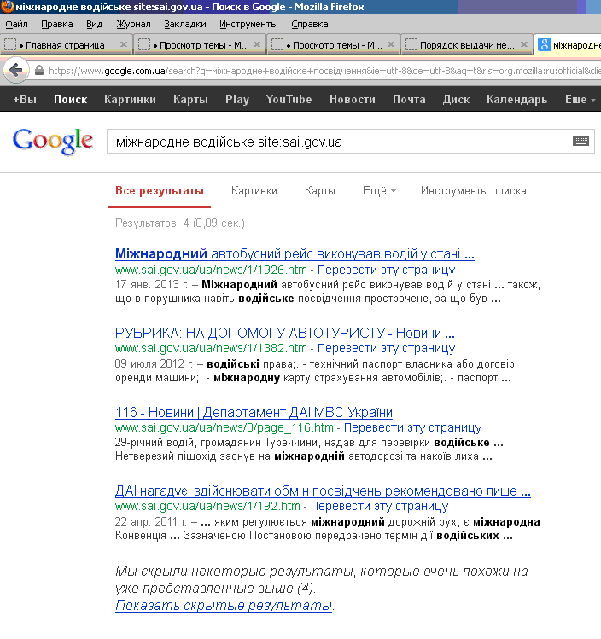The image size is (601, 639).
Task: Expand the Ещё filter dropdown
Action: click(379, 191)
